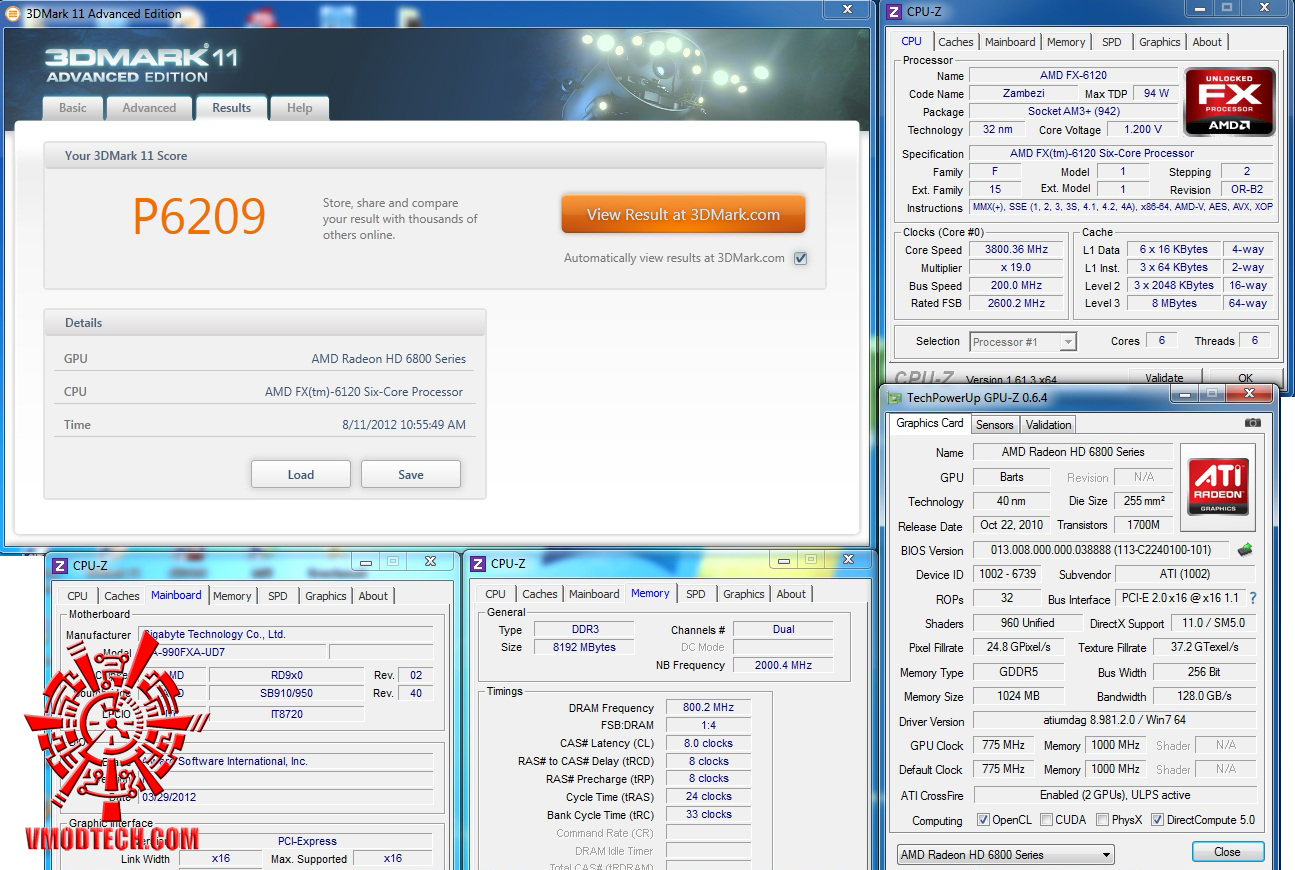The image size is (1295, 870).
Task: Click the TechPowerUp GPU-Z title bar icon
Action: [x=894, y=397]
